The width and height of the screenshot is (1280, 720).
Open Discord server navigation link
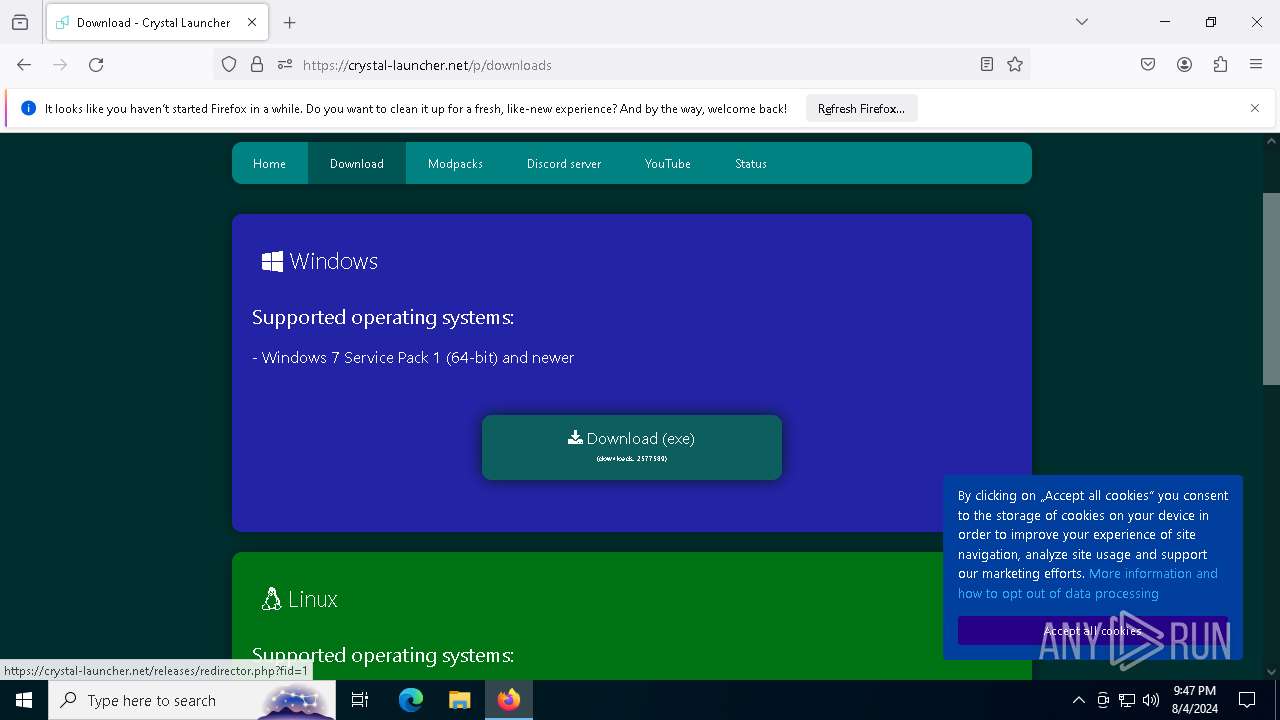[564, 163]
